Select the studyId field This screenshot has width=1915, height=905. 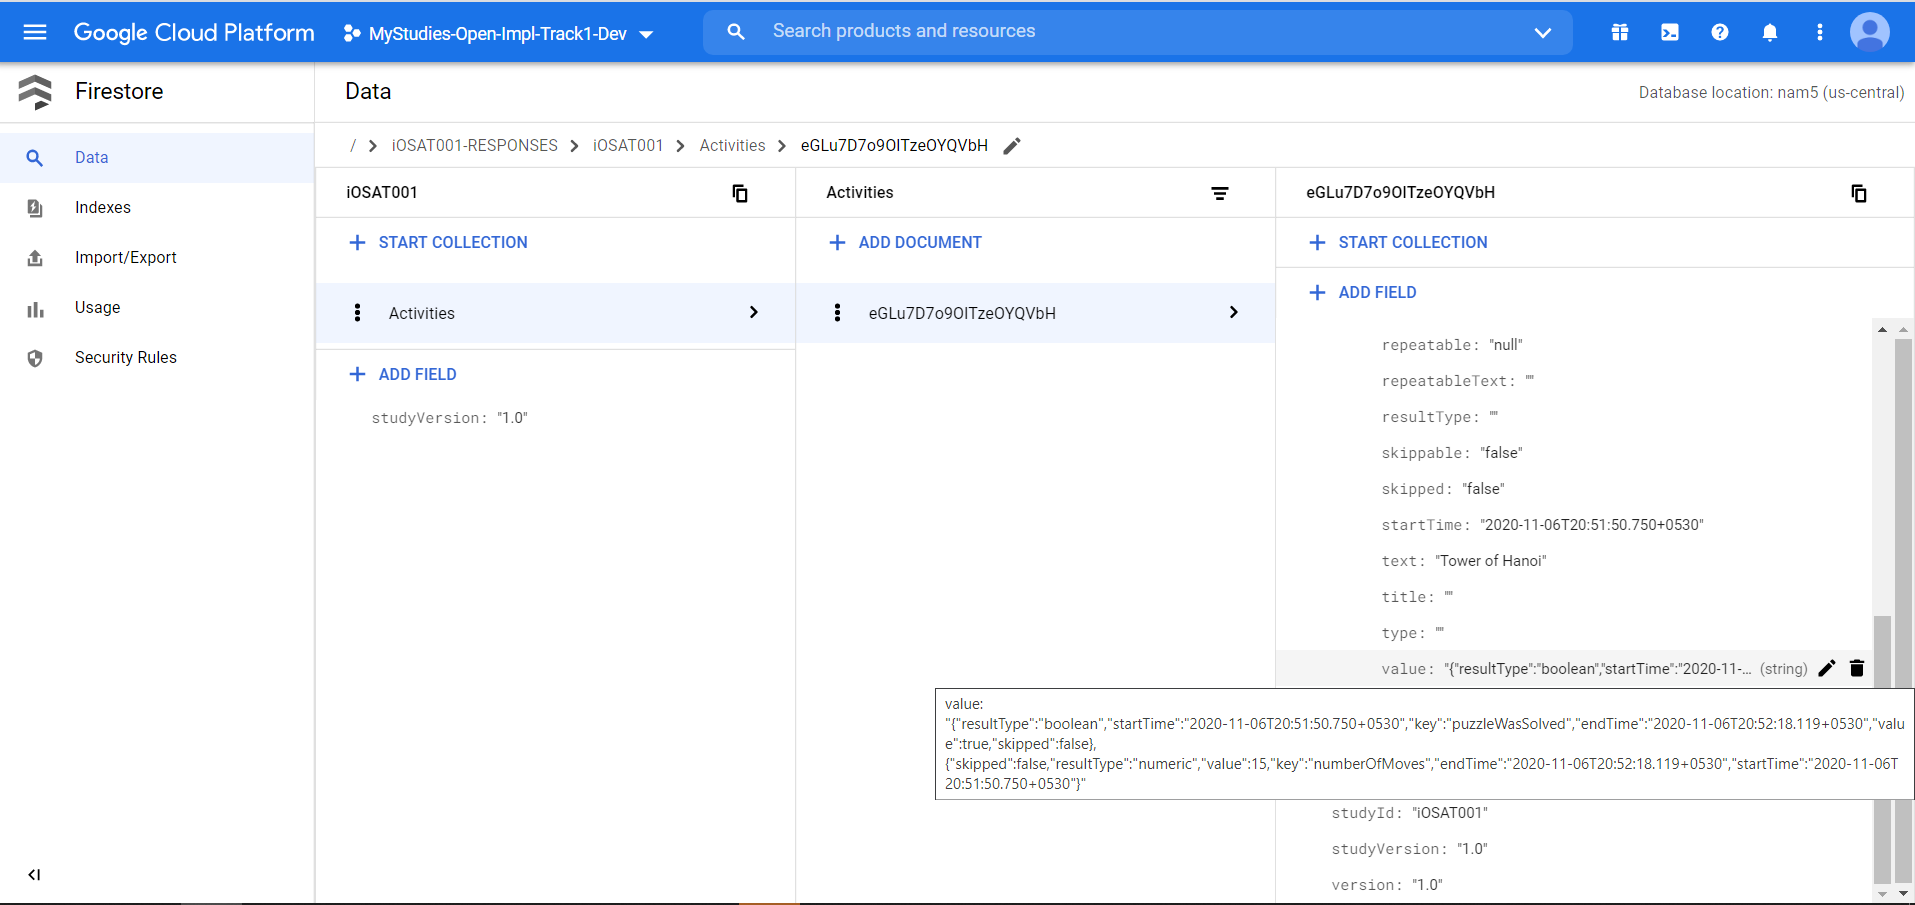[x=1410, y=813]
